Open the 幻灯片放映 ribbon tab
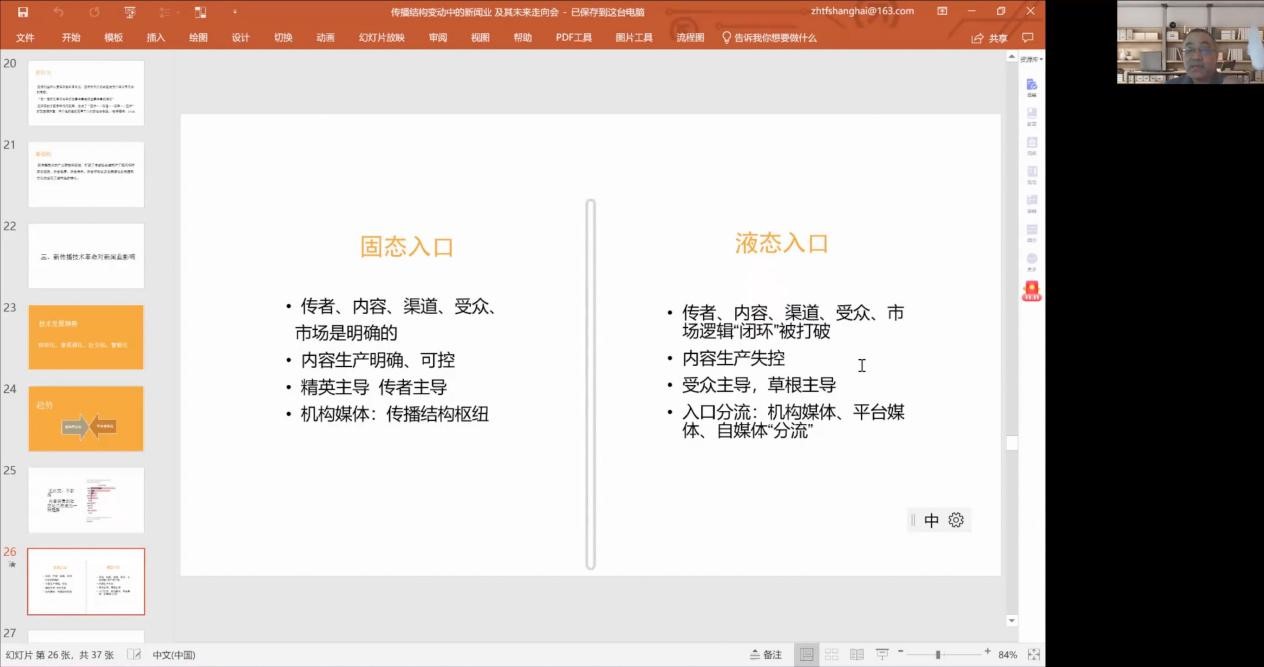Viewport: 1264px width, 667px height. pos(382,38)
